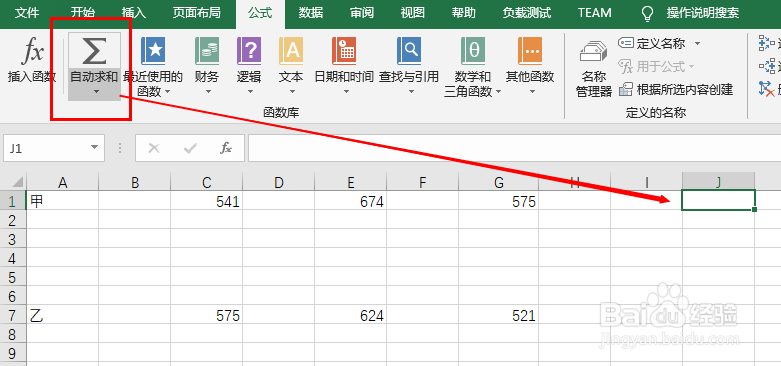Open the Logical (逻辑) functions icon
Image resolution: width=781 pixels, height=366 pixels.
click(x=249, y=51)
